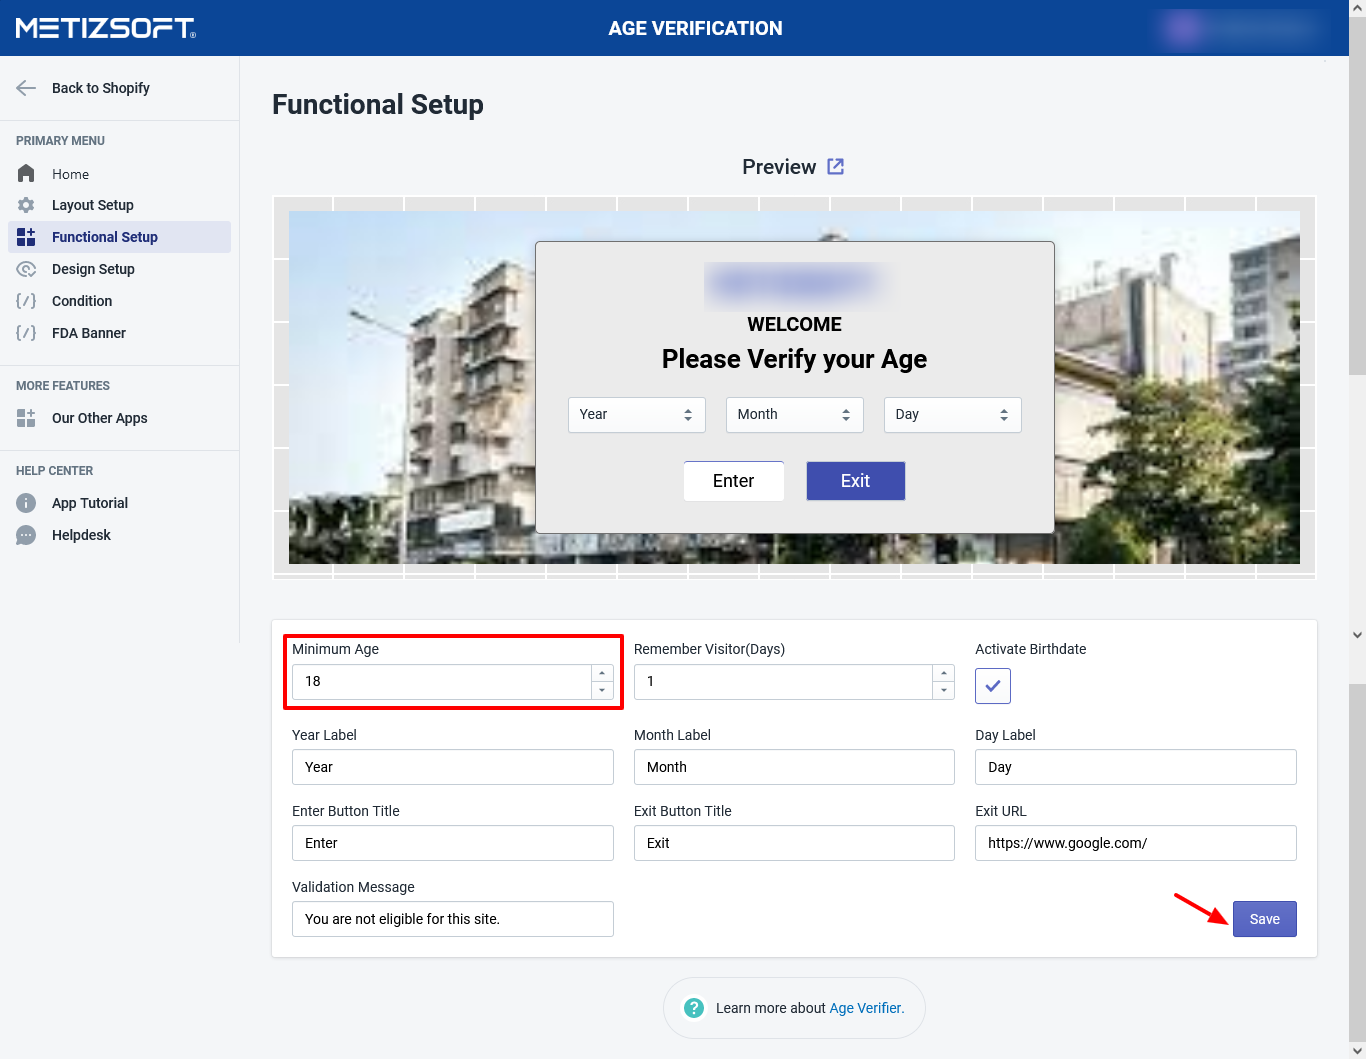
Task: Click the Helpdesk chat bubble icon
Action: [x=26, y=535]
